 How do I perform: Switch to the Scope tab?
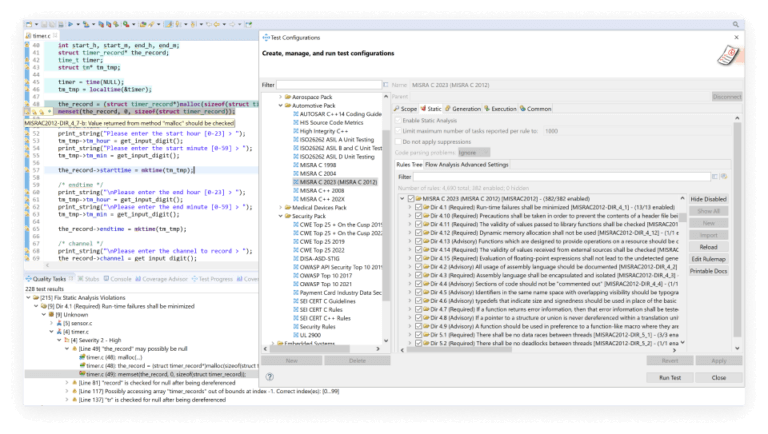[x=405, y=109]
